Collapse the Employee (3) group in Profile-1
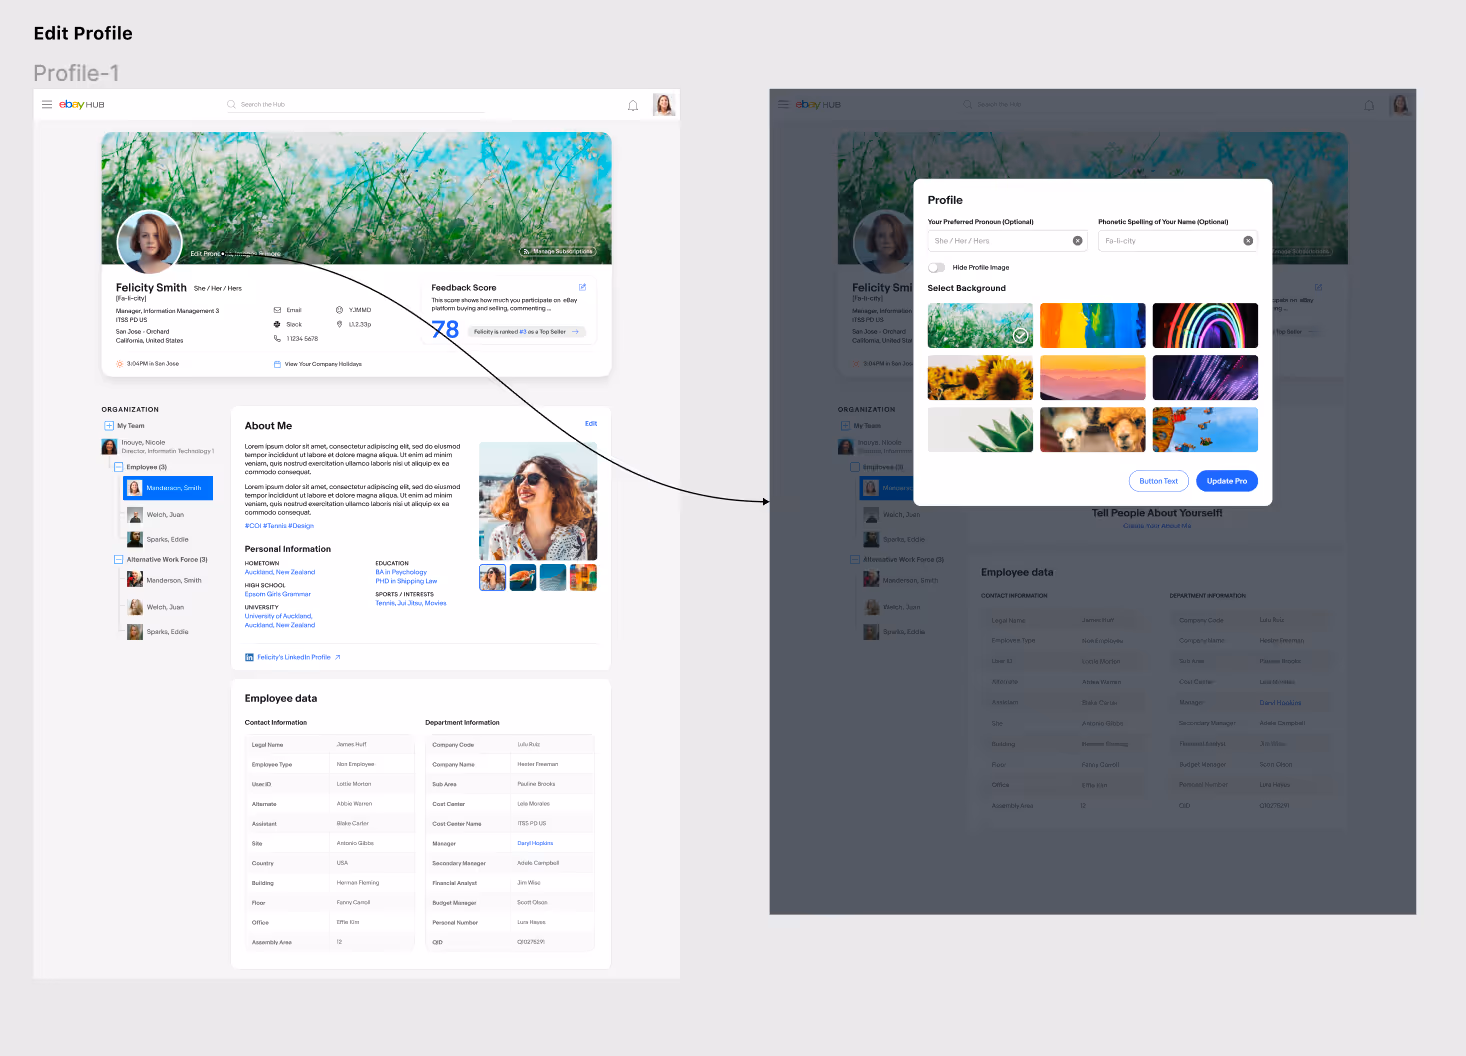Screen dimensions: 1466x1056 click(x=118, y=467)
